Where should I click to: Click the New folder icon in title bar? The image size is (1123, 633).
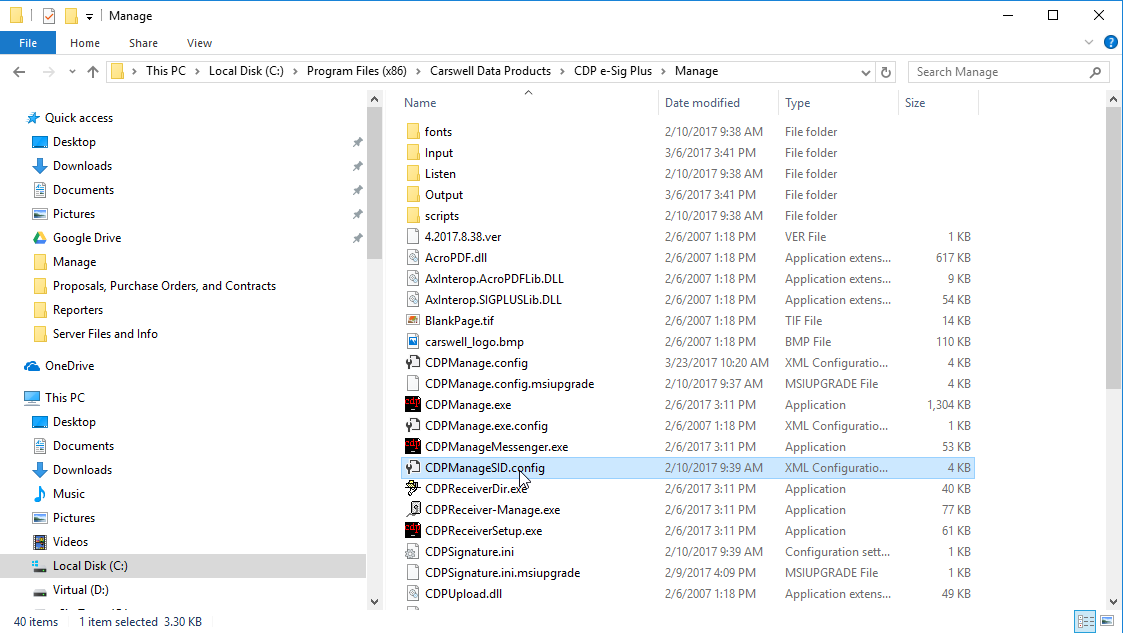pyautogui.click(x=70, y=15)
